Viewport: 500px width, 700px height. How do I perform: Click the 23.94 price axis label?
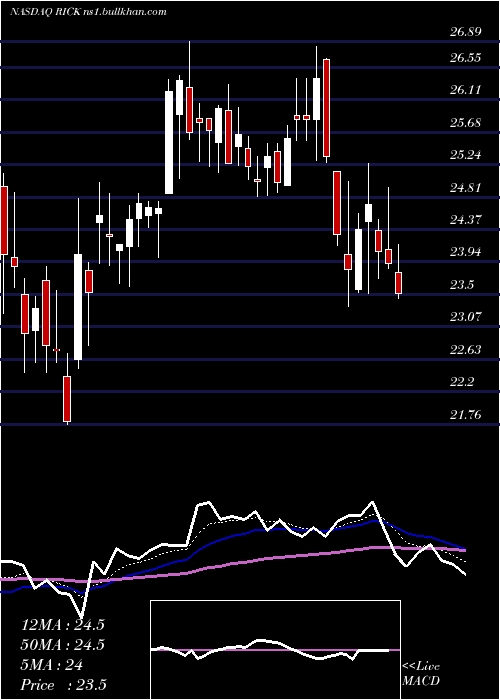point(465,252)
